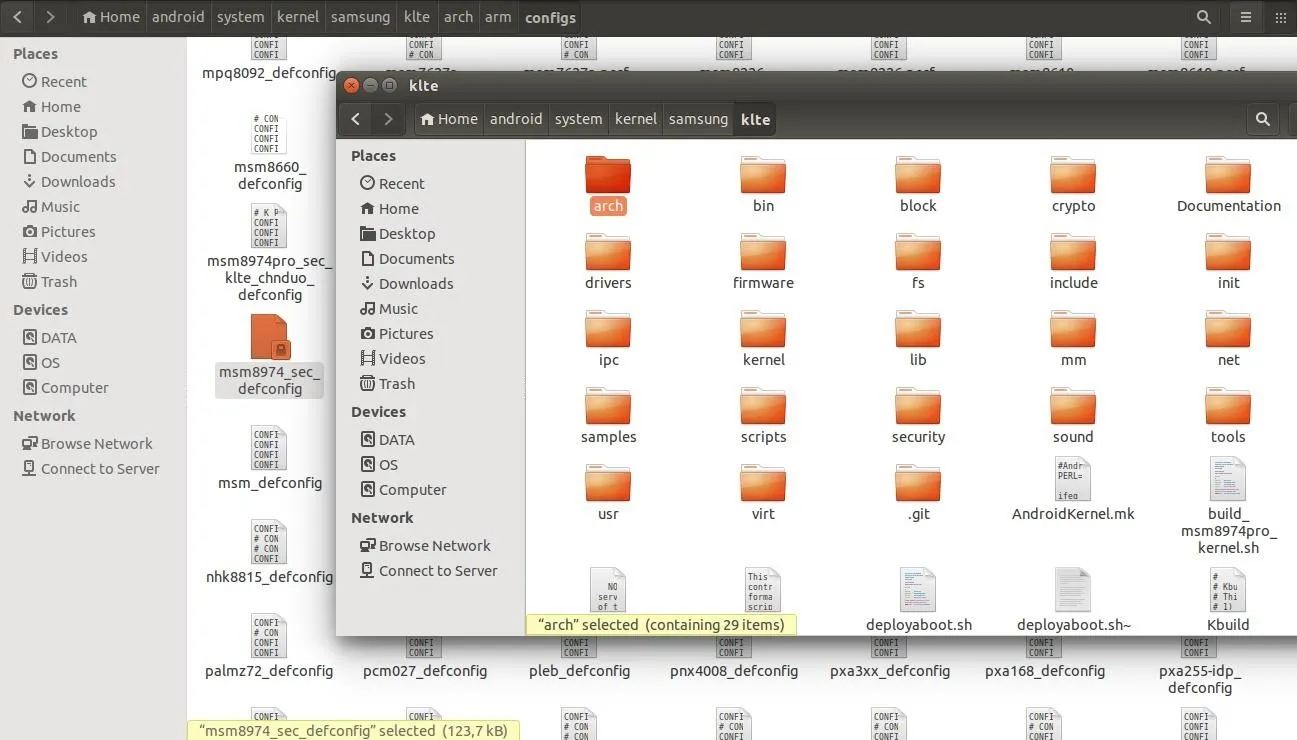
Task: Go back in klte window
Action: click(x=355, y=119)
